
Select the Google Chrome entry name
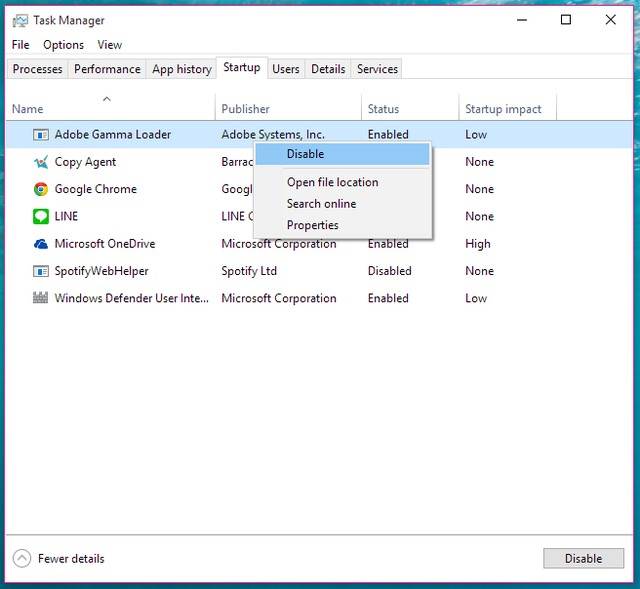96,189
